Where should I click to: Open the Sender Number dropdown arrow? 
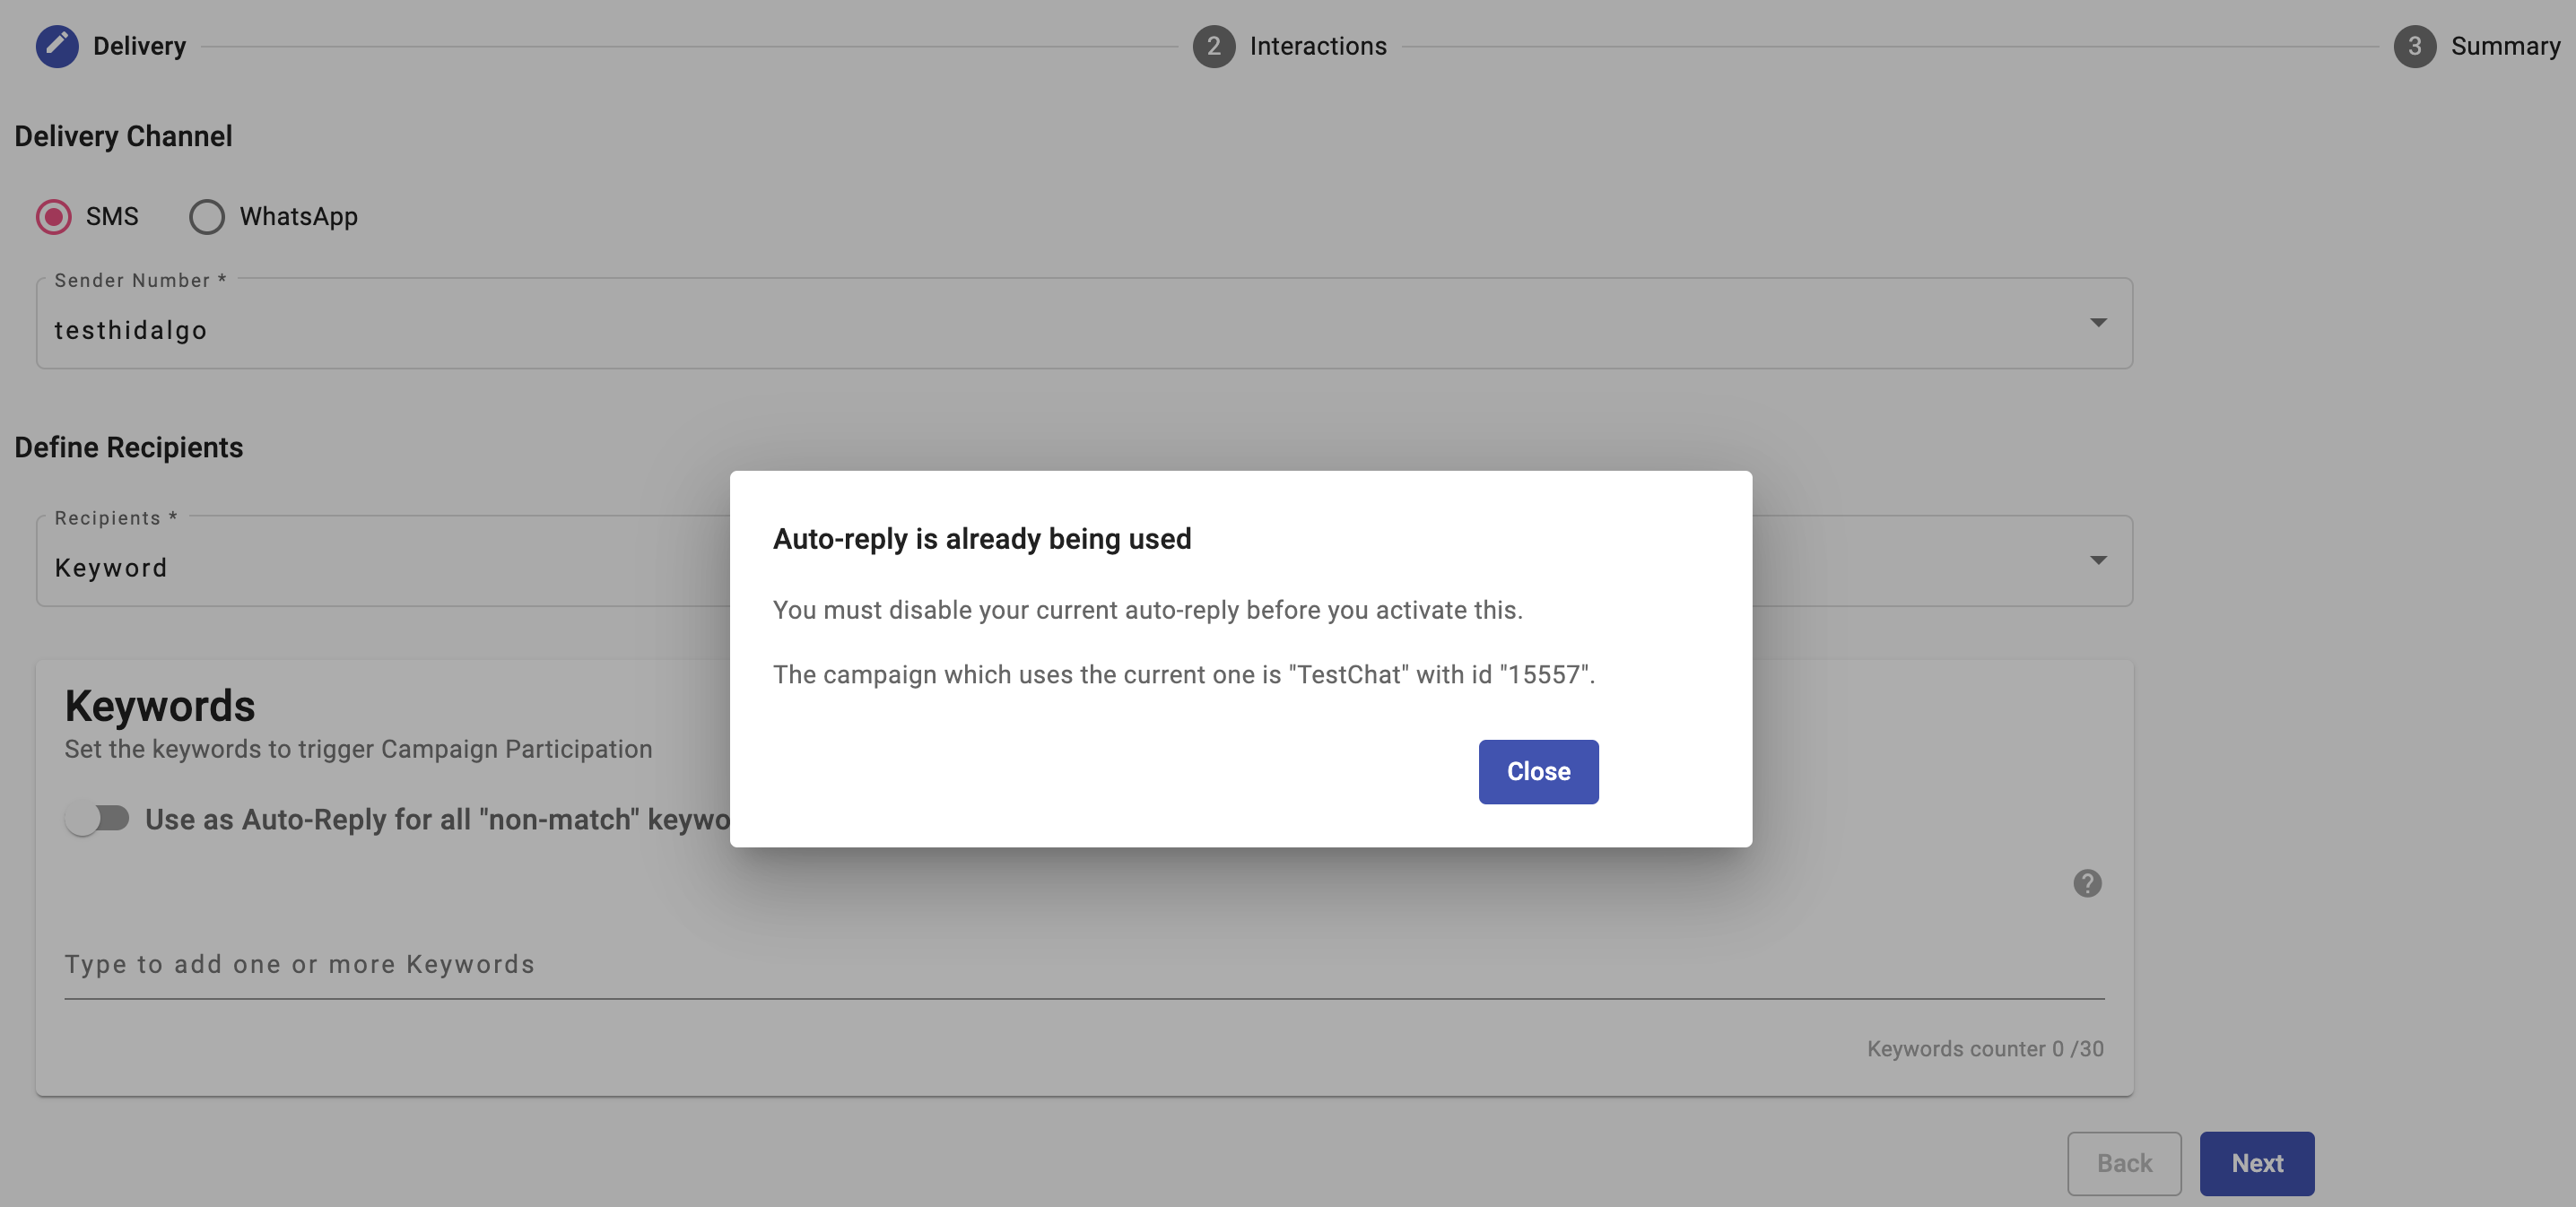coord(2098,322)
